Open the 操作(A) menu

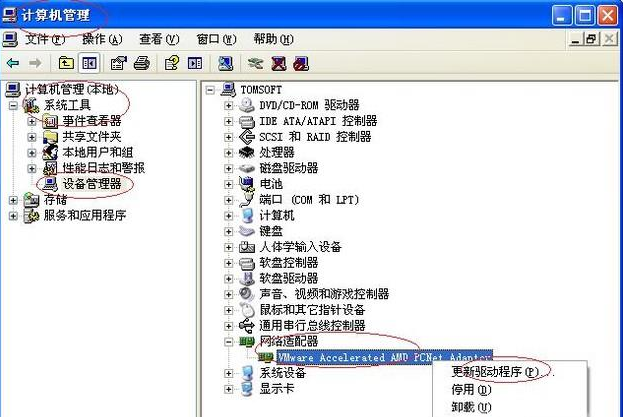coord(102,39)
